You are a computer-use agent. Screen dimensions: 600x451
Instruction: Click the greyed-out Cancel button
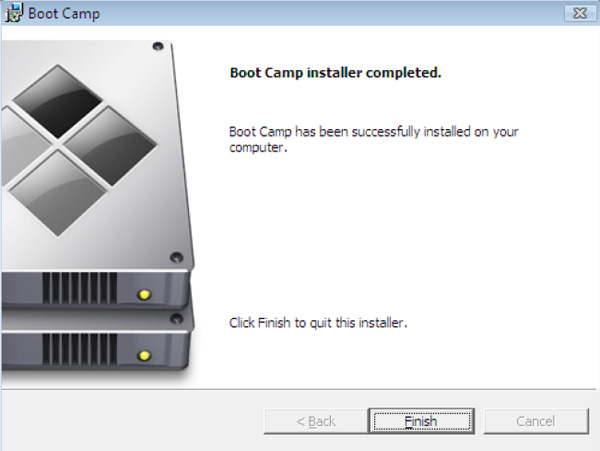tap(536, 421)
